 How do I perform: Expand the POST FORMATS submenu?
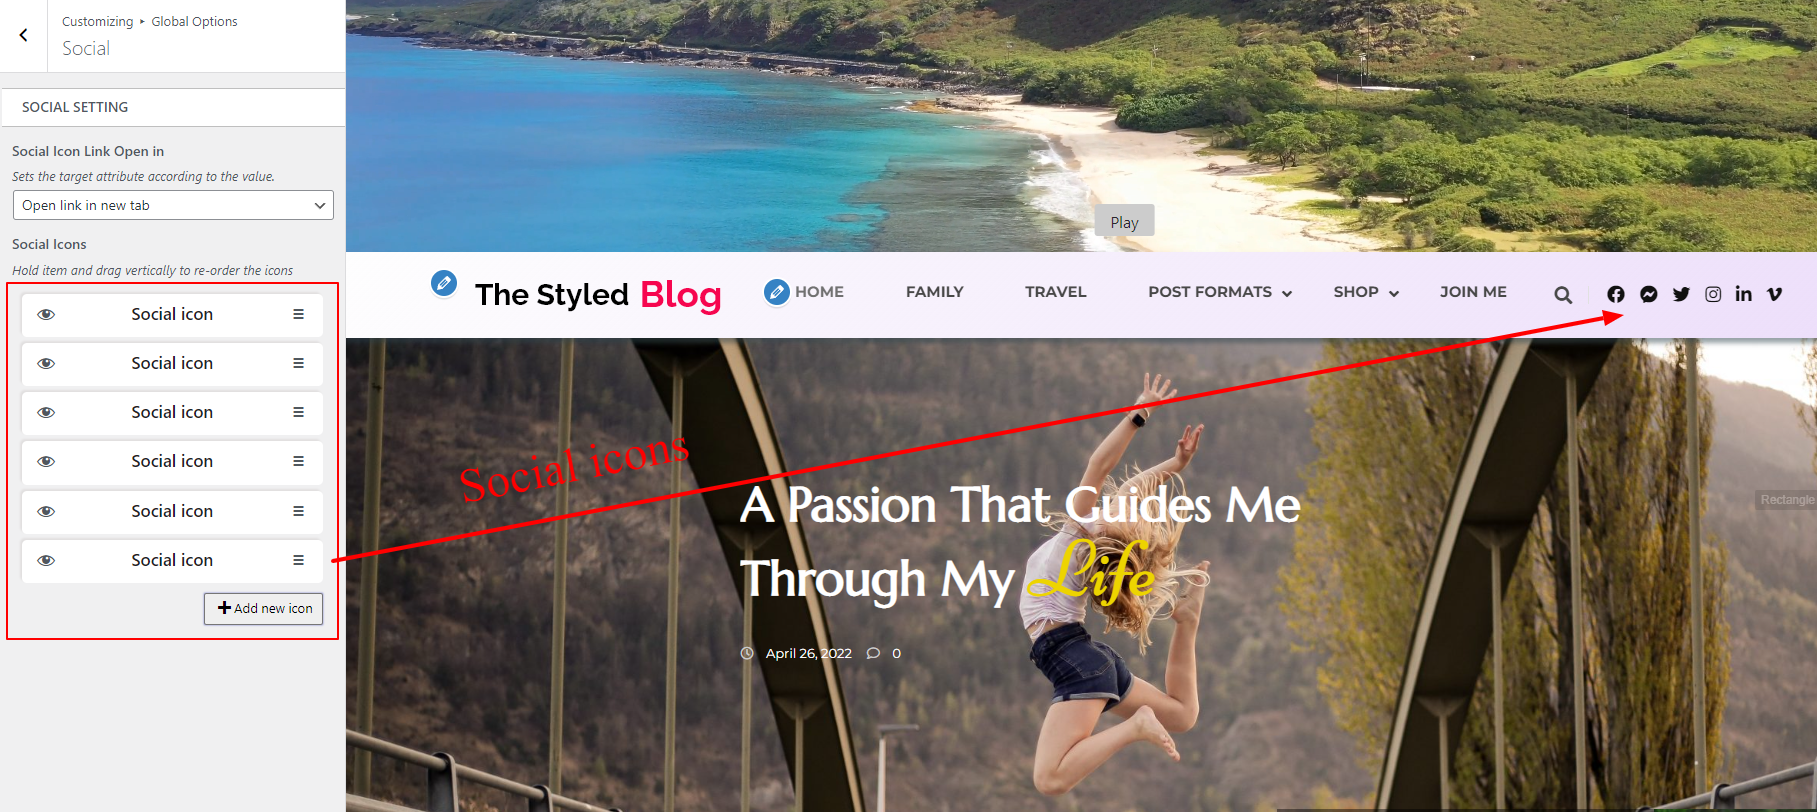1288,293
